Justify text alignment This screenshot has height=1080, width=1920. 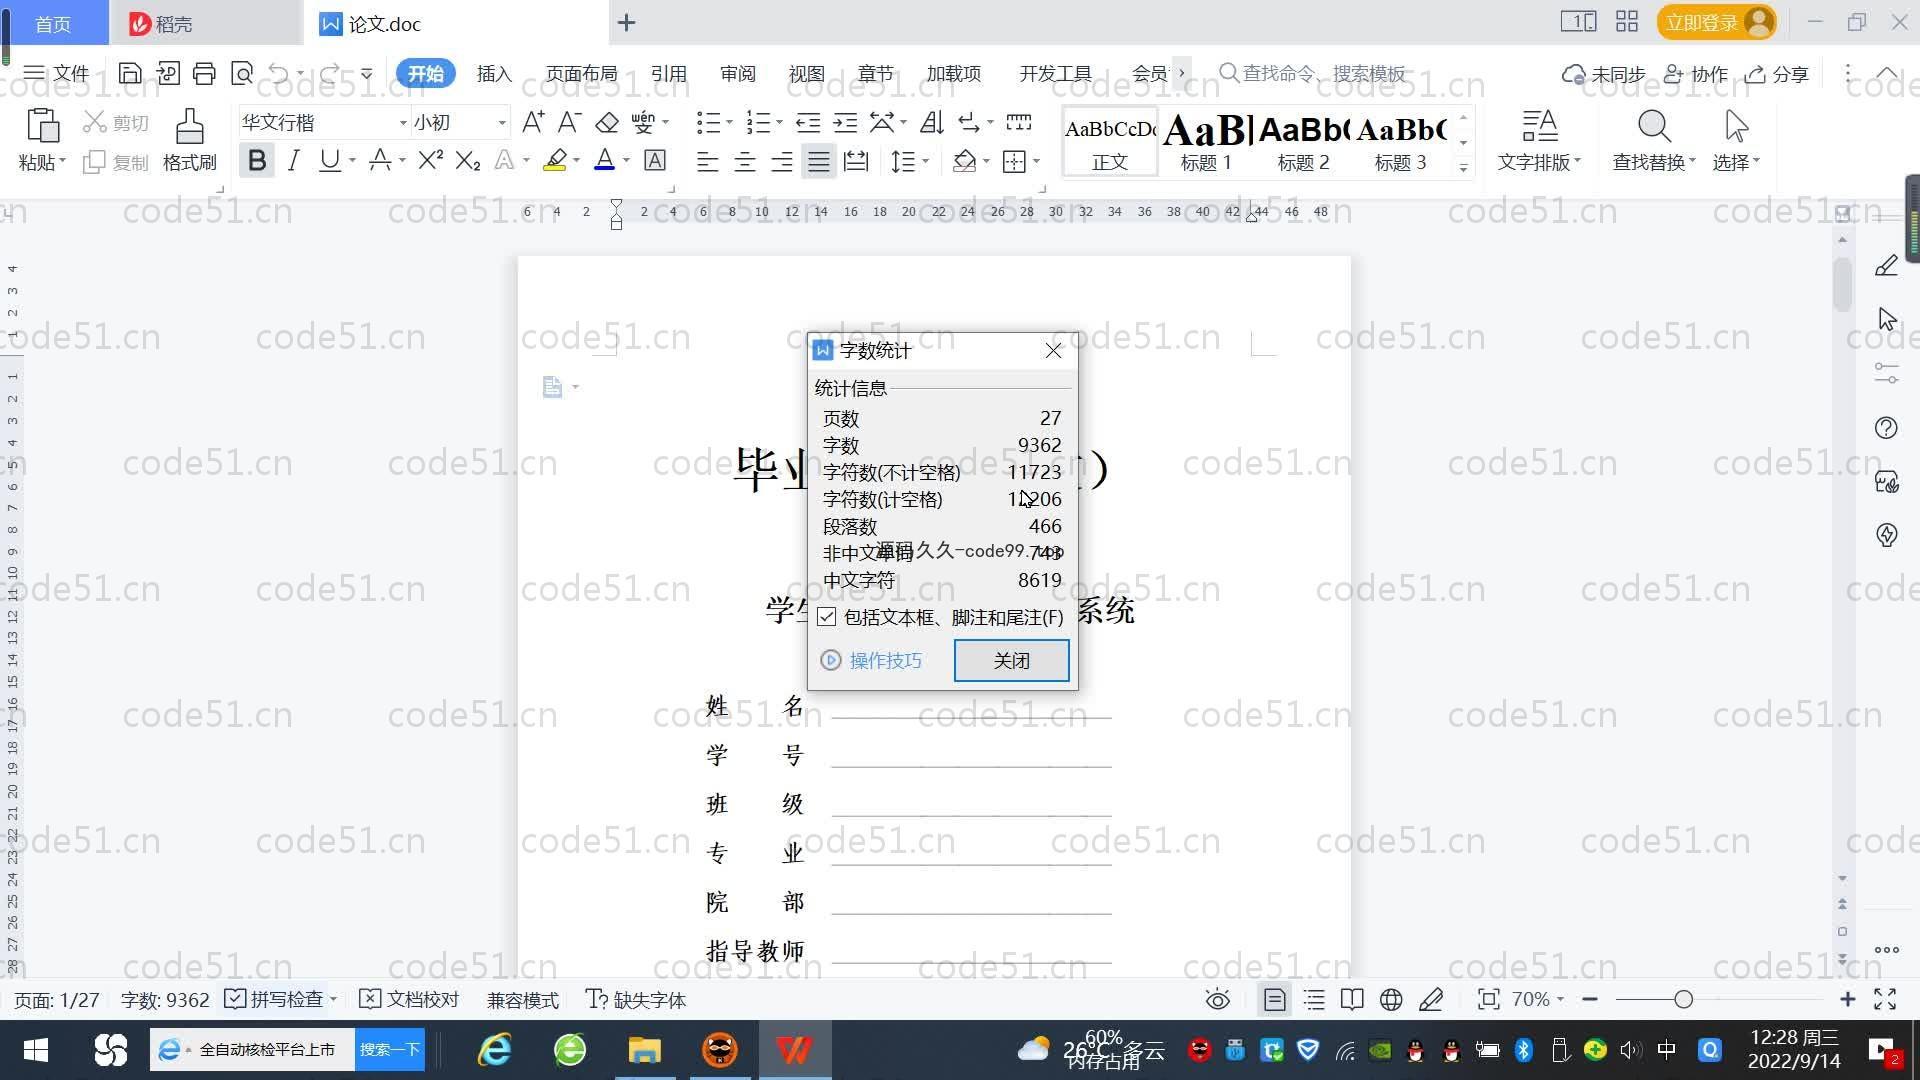819,161
